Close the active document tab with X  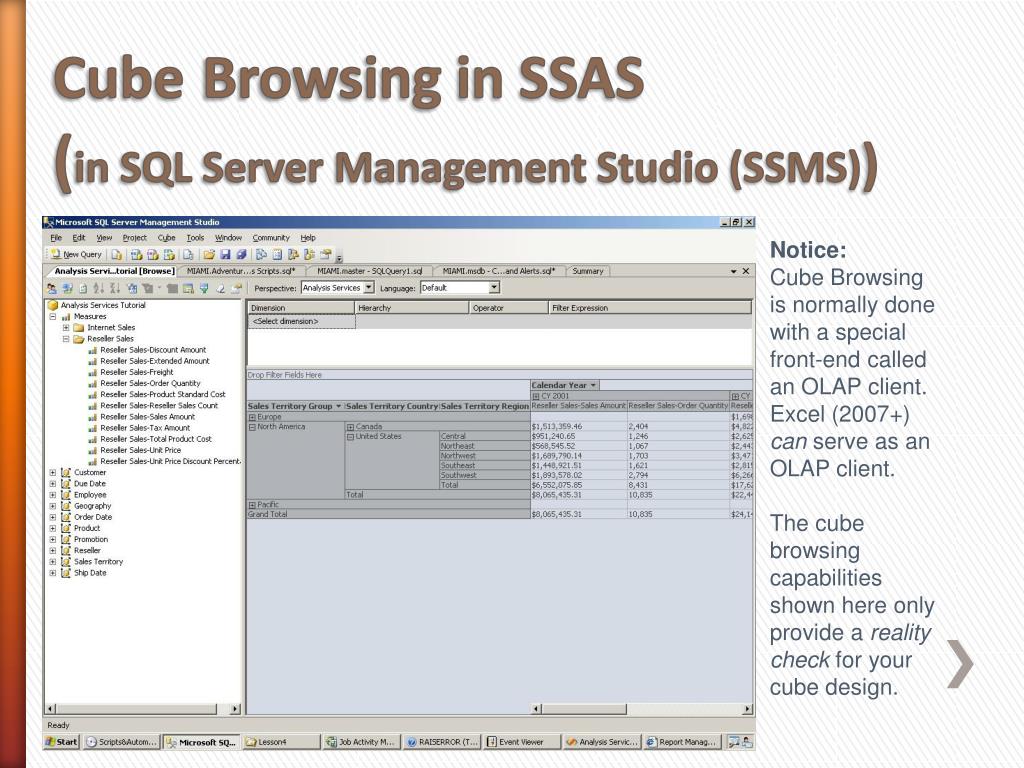746,271
